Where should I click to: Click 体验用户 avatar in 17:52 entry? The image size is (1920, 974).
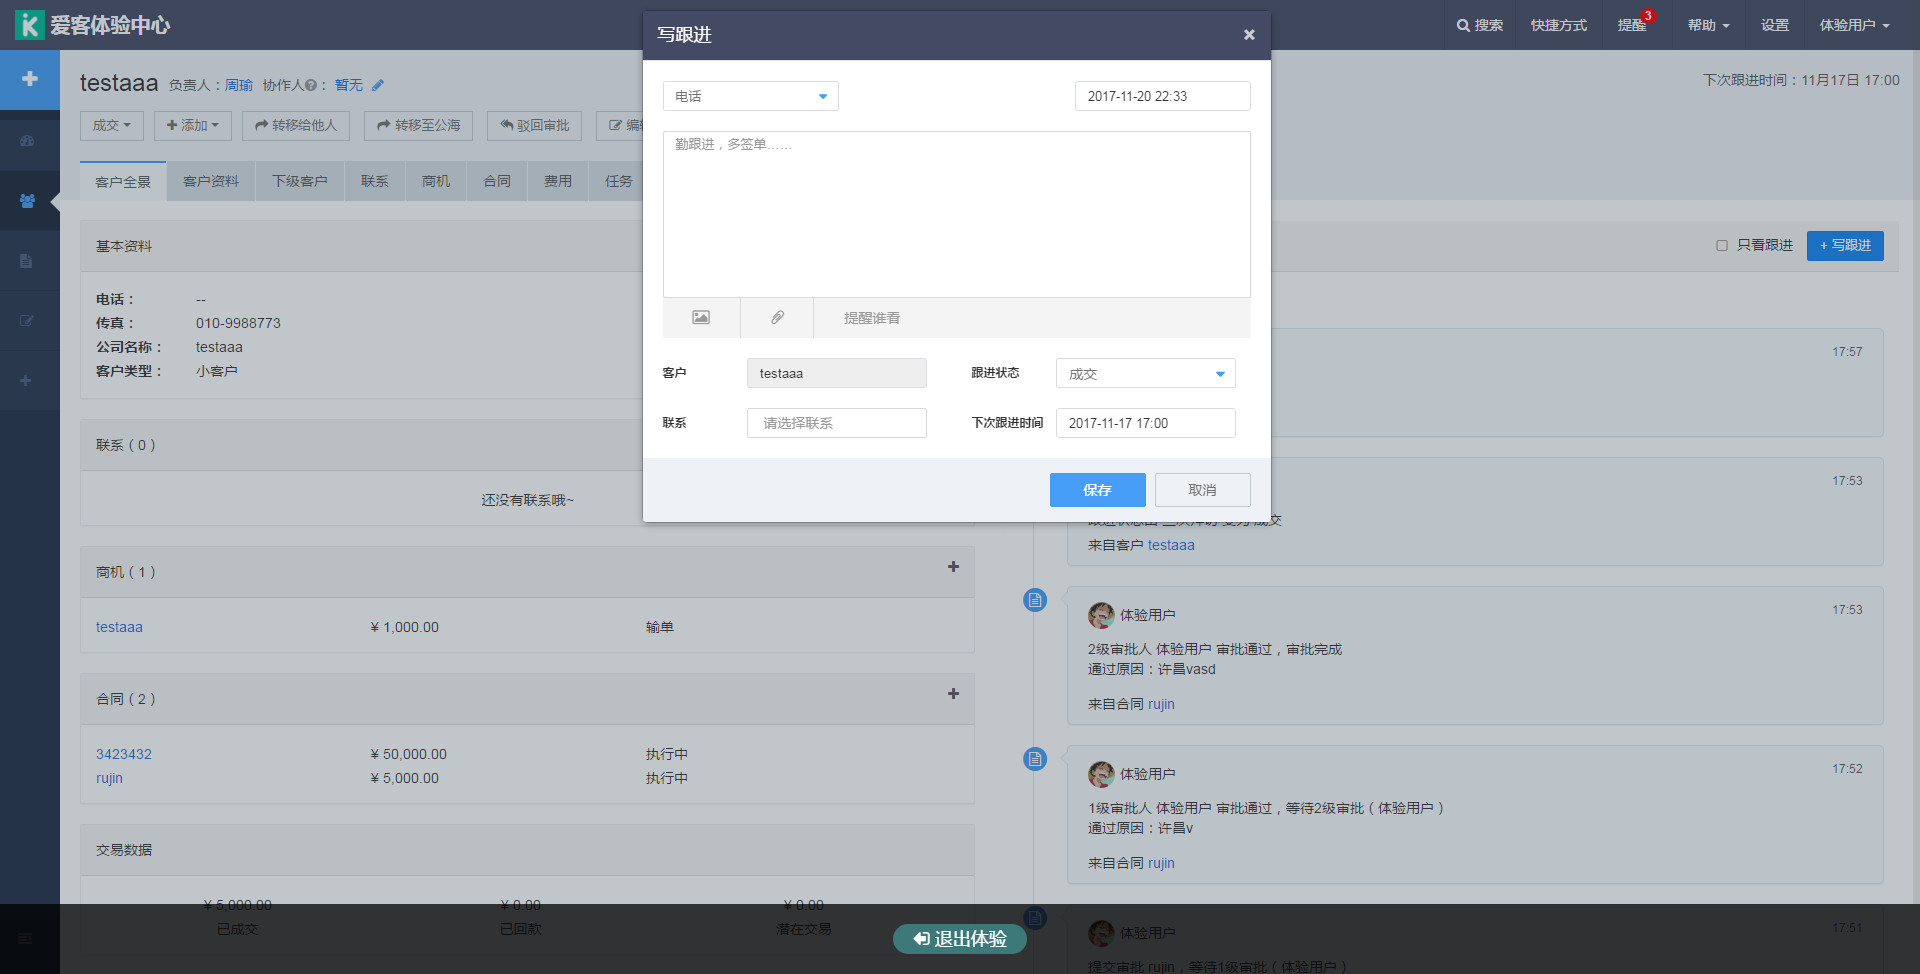point(1101,774)
